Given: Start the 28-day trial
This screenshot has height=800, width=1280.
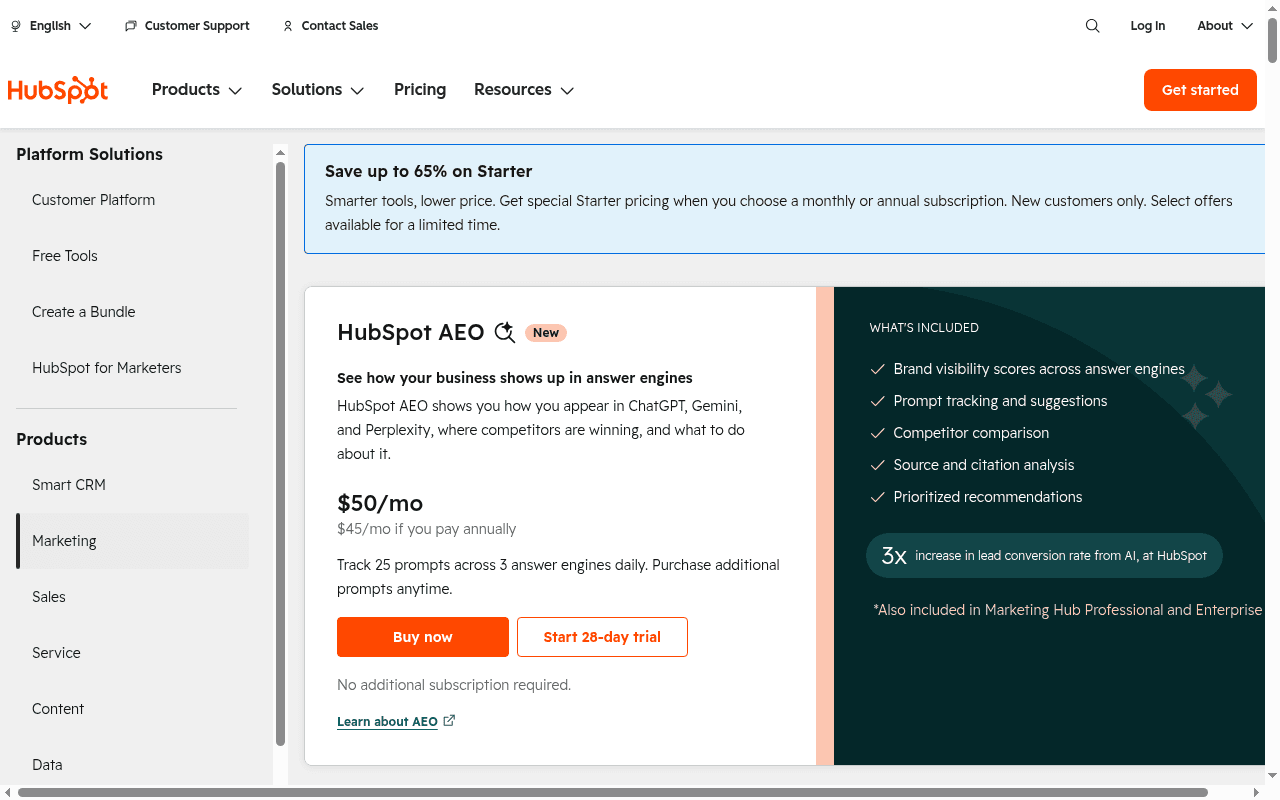Looking at the screenshot, I should (602, 637).
